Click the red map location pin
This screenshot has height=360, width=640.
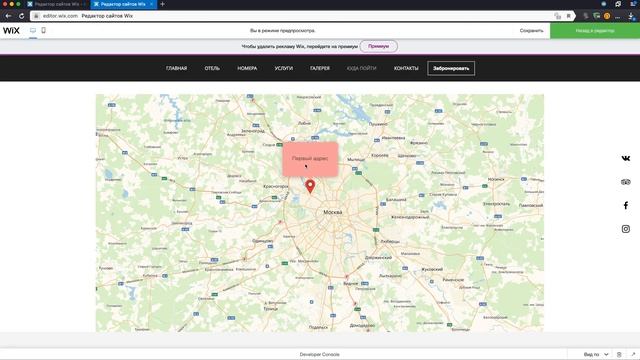click(310, 186)
